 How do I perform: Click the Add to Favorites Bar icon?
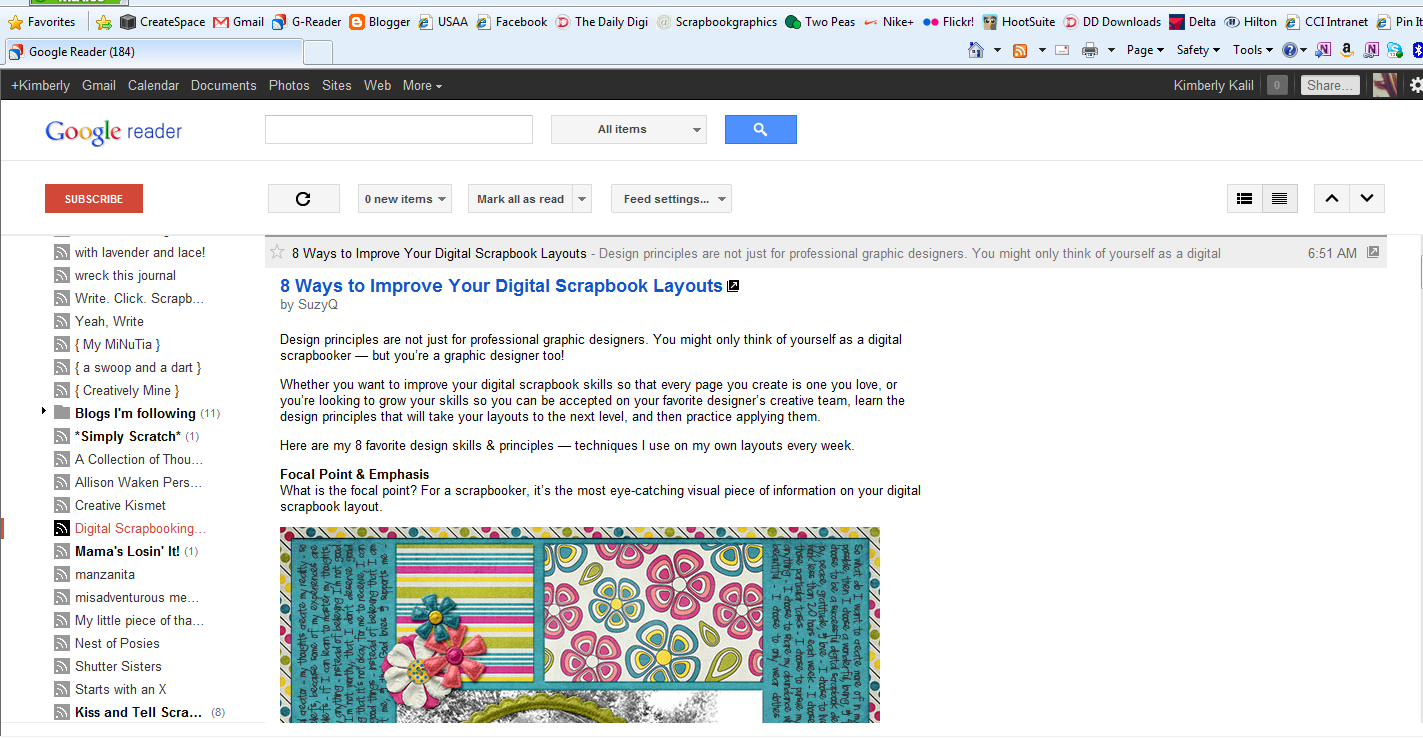(103, 21)
